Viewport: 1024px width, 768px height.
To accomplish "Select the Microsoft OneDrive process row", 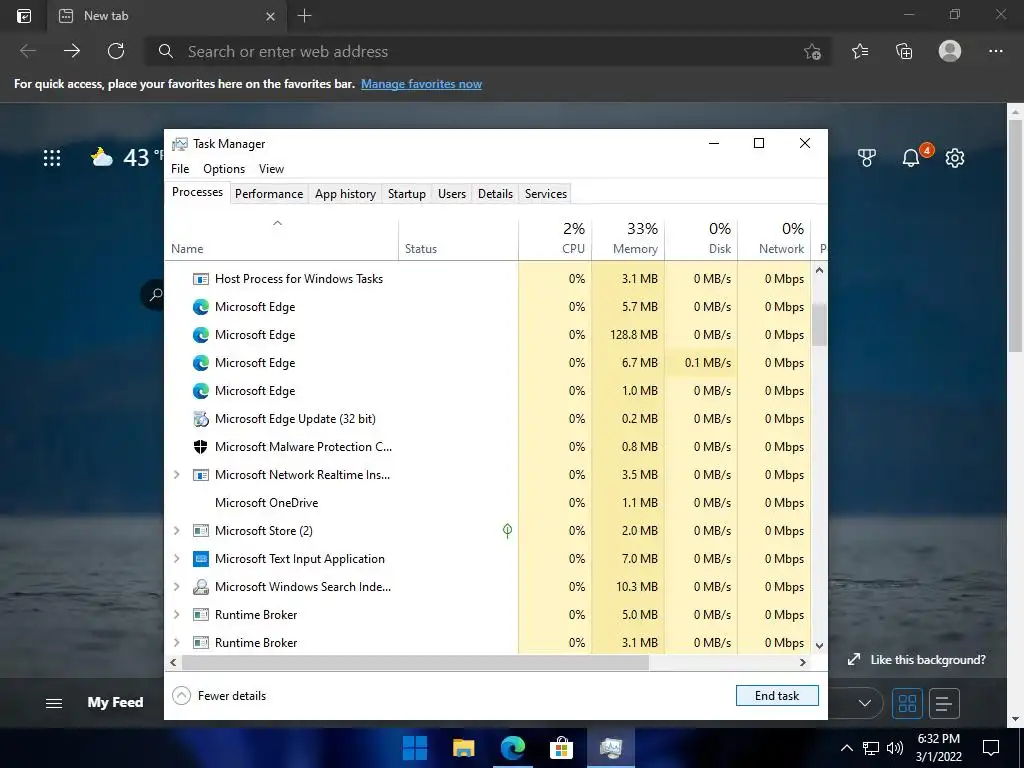I will click(x=487, y=503).
